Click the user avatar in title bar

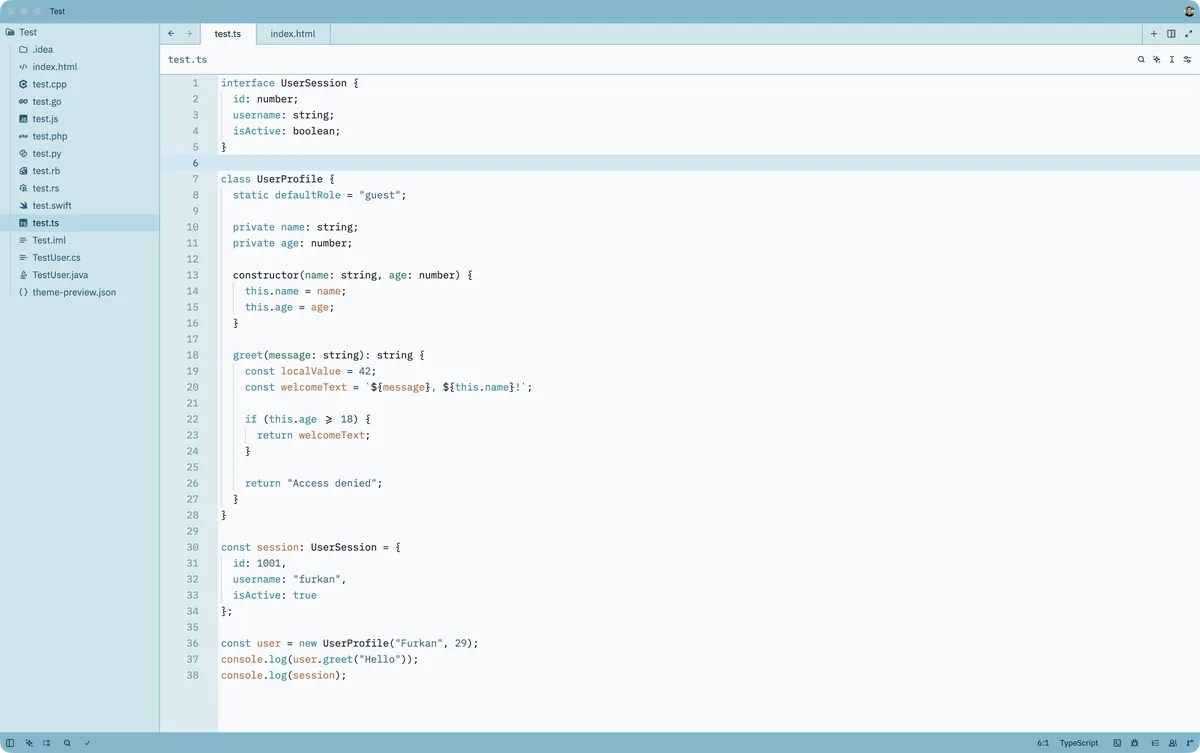(1190, 11)
